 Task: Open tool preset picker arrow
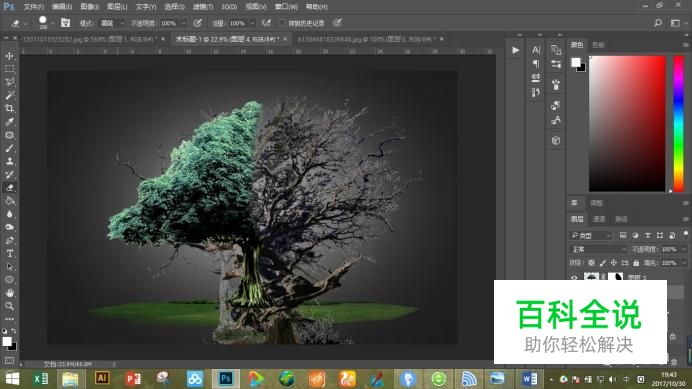click(x=25, y=23)
